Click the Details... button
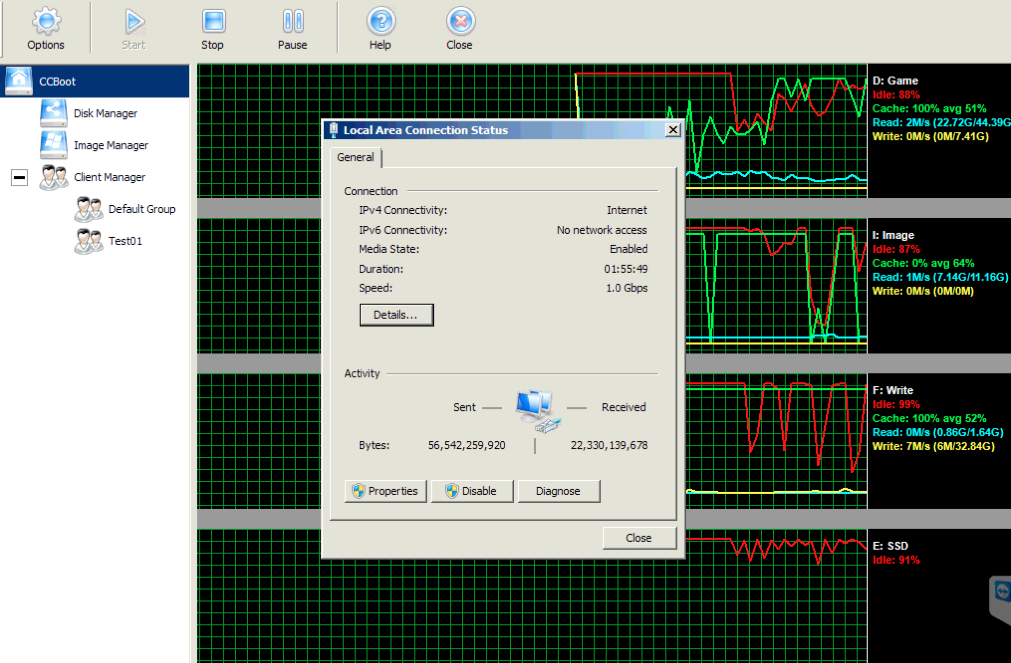The height and width of the screenshot is (663, 1011). [x=396, y=314]
